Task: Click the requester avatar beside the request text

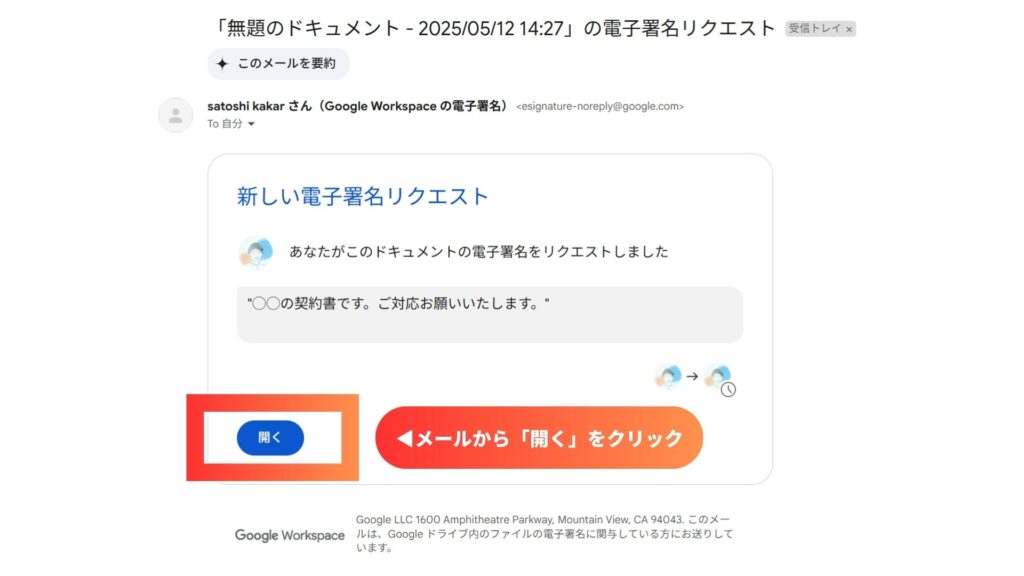Action: (x=255, y=252)
